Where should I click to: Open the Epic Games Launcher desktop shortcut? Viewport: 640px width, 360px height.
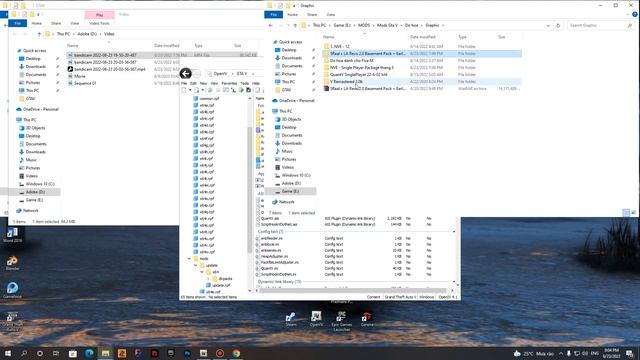pyautogui.click(x=342, y=321)
